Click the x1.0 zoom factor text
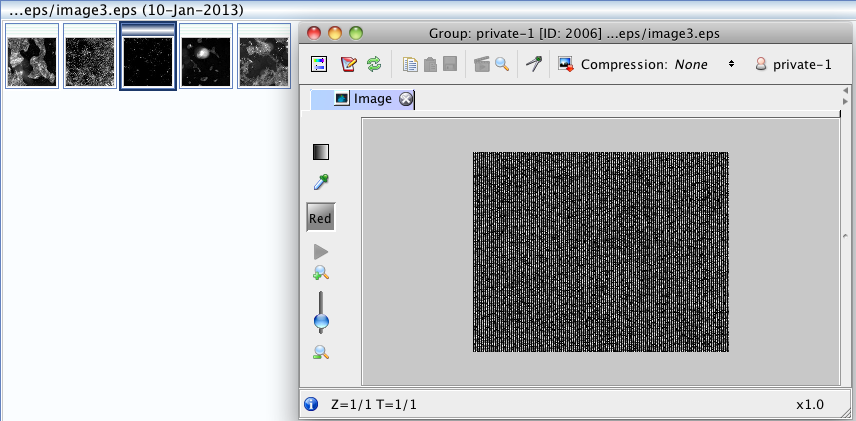The width and height of the screenshot is (856, 421). (810, 405)
